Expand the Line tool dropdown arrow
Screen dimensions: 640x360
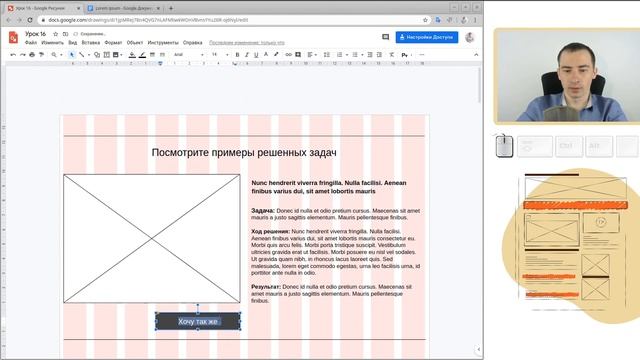89,55
